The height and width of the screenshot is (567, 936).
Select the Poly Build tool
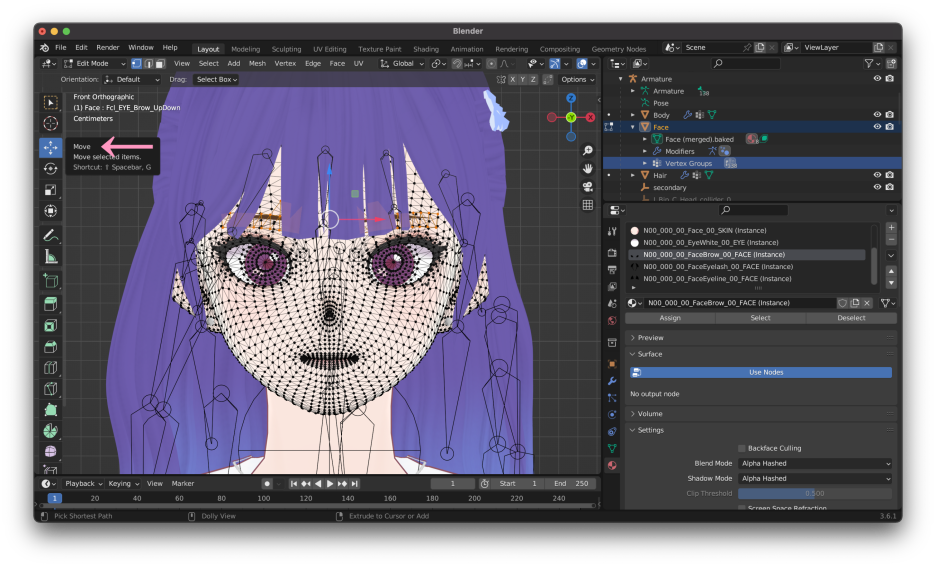pyautogui.click(x=51, y=410)
